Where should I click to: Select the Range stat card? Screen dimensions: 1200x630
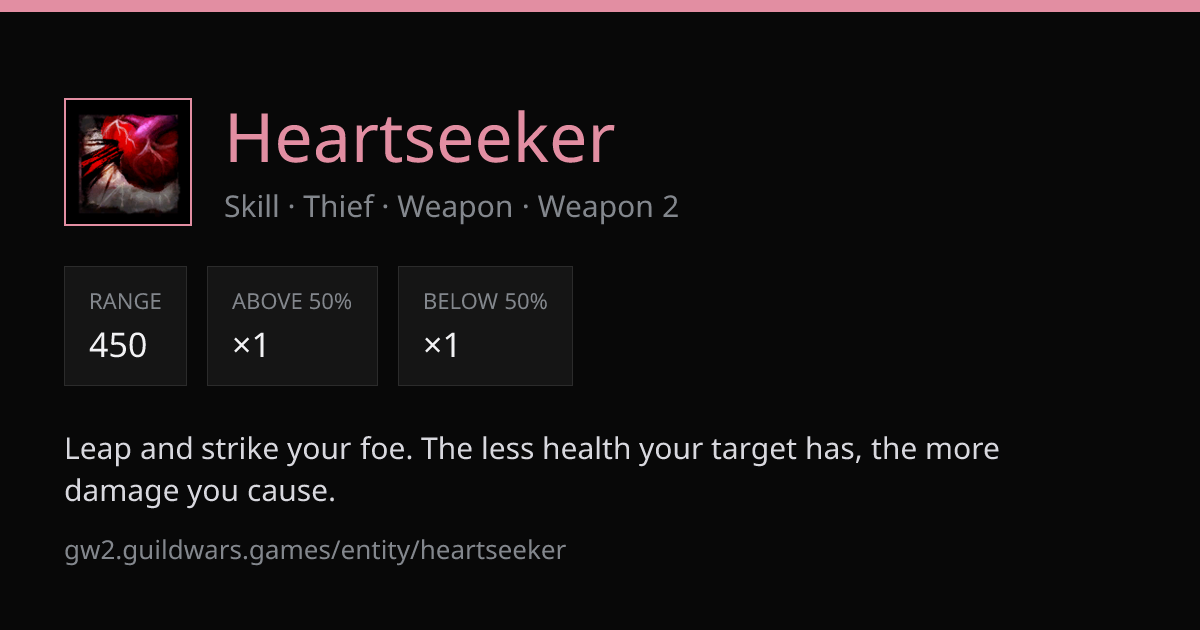(x=125, y=326)
